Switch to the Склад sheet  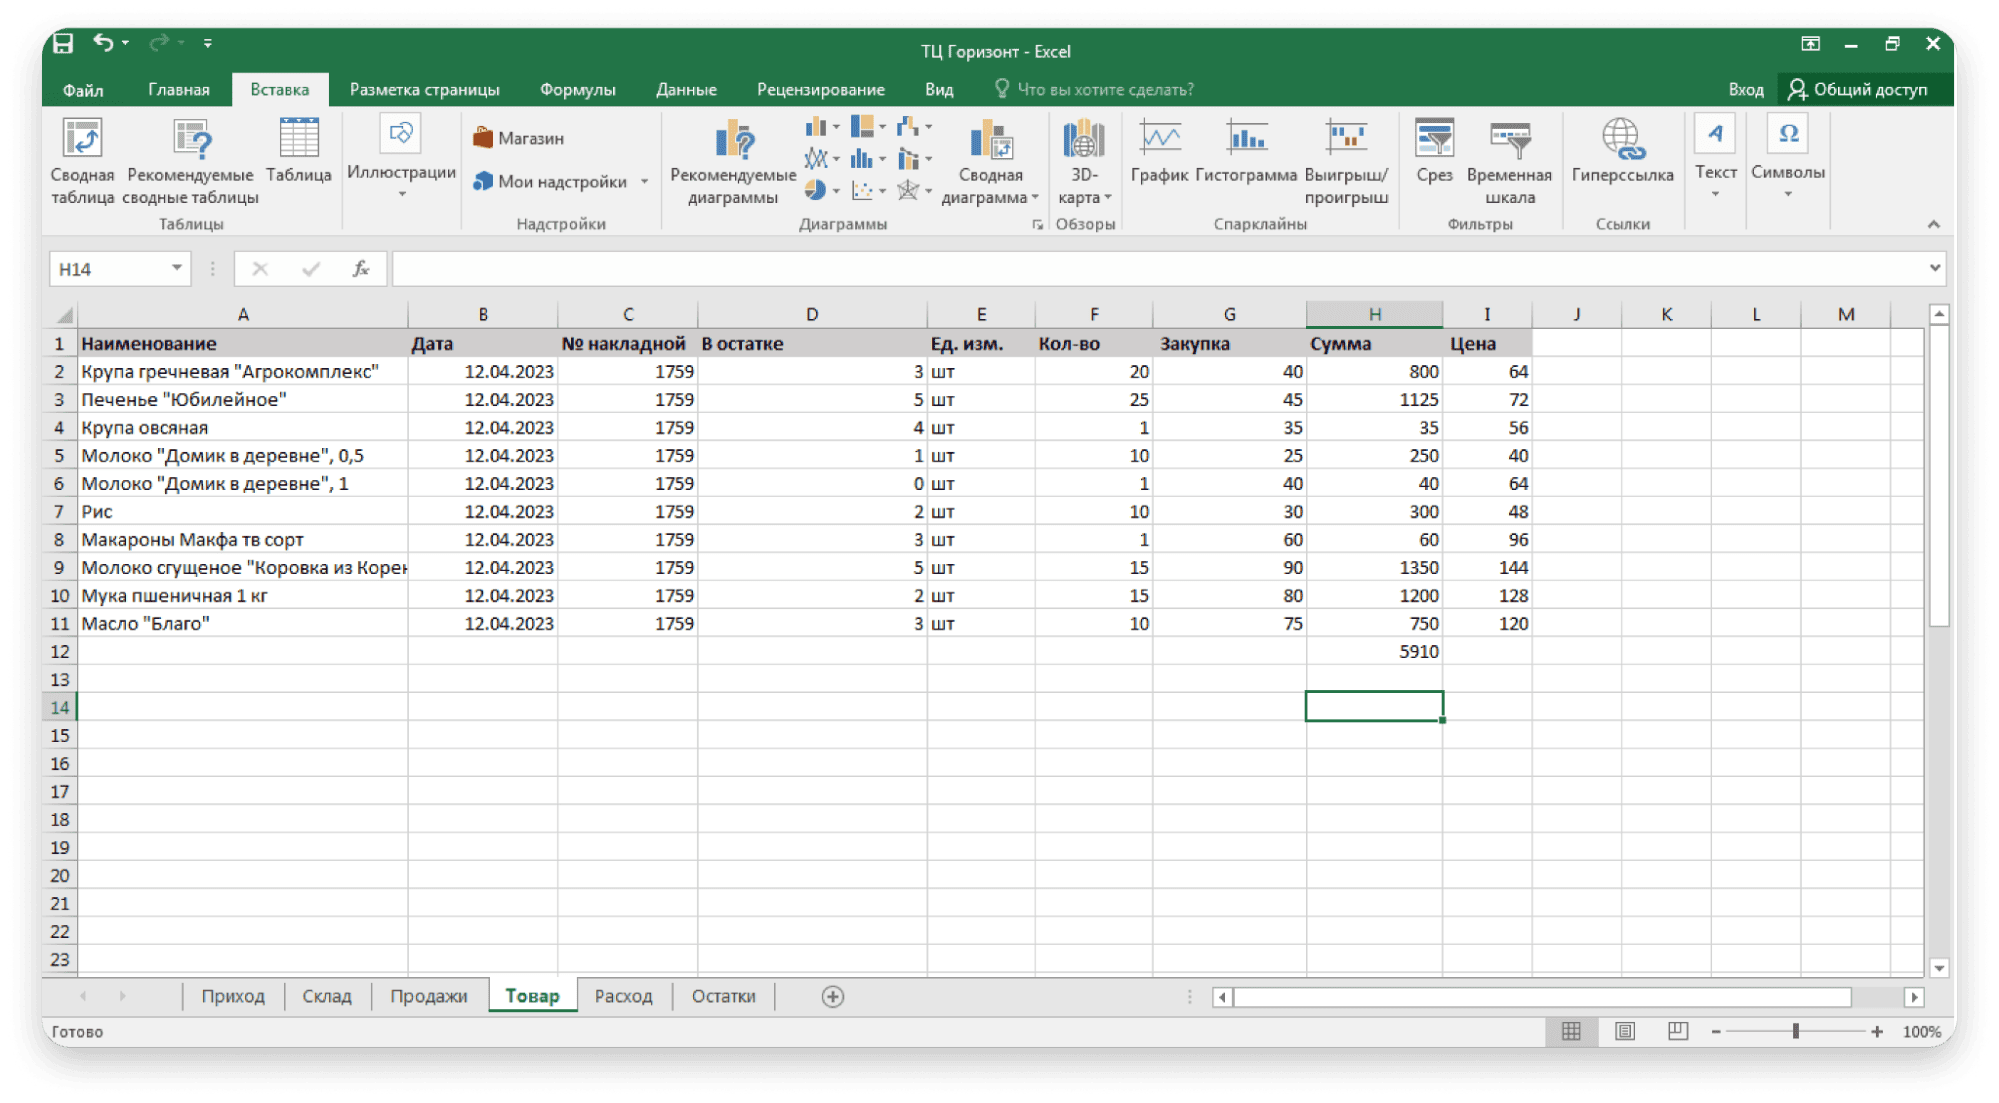point(326,996)
